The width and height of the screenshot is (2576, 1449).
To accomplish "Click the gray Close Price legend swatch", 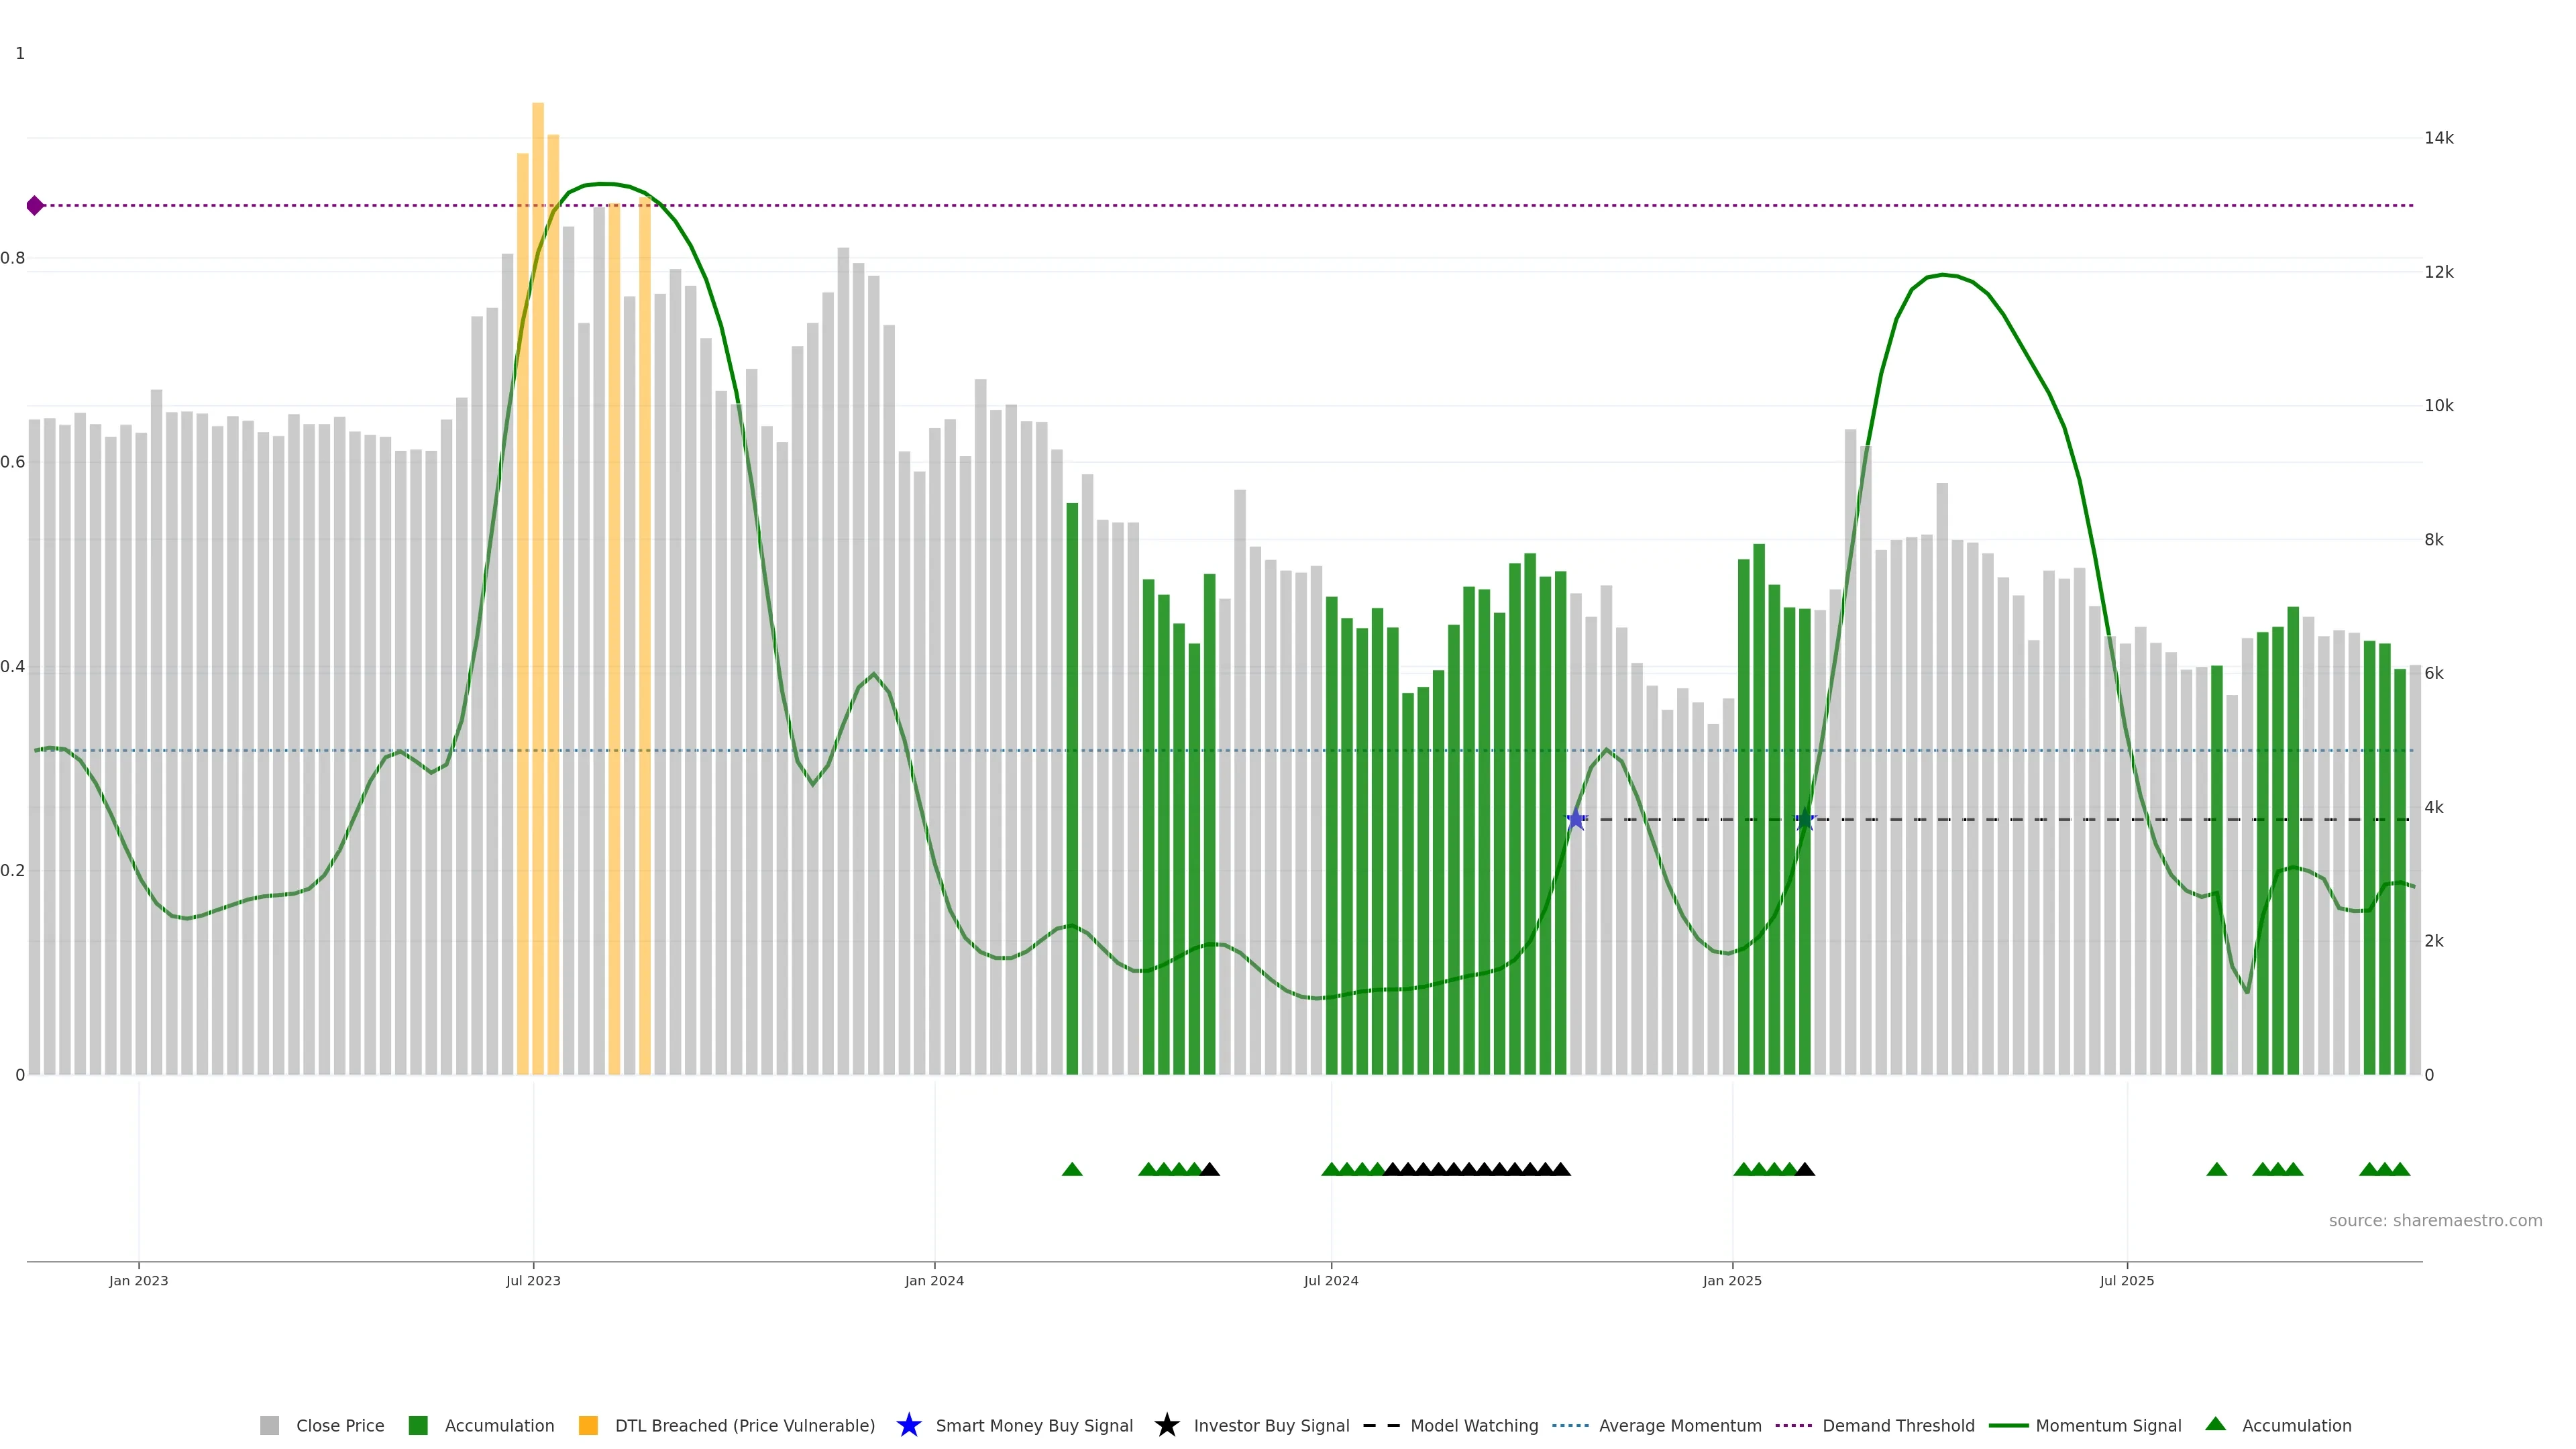I will tap(269, 1425).
